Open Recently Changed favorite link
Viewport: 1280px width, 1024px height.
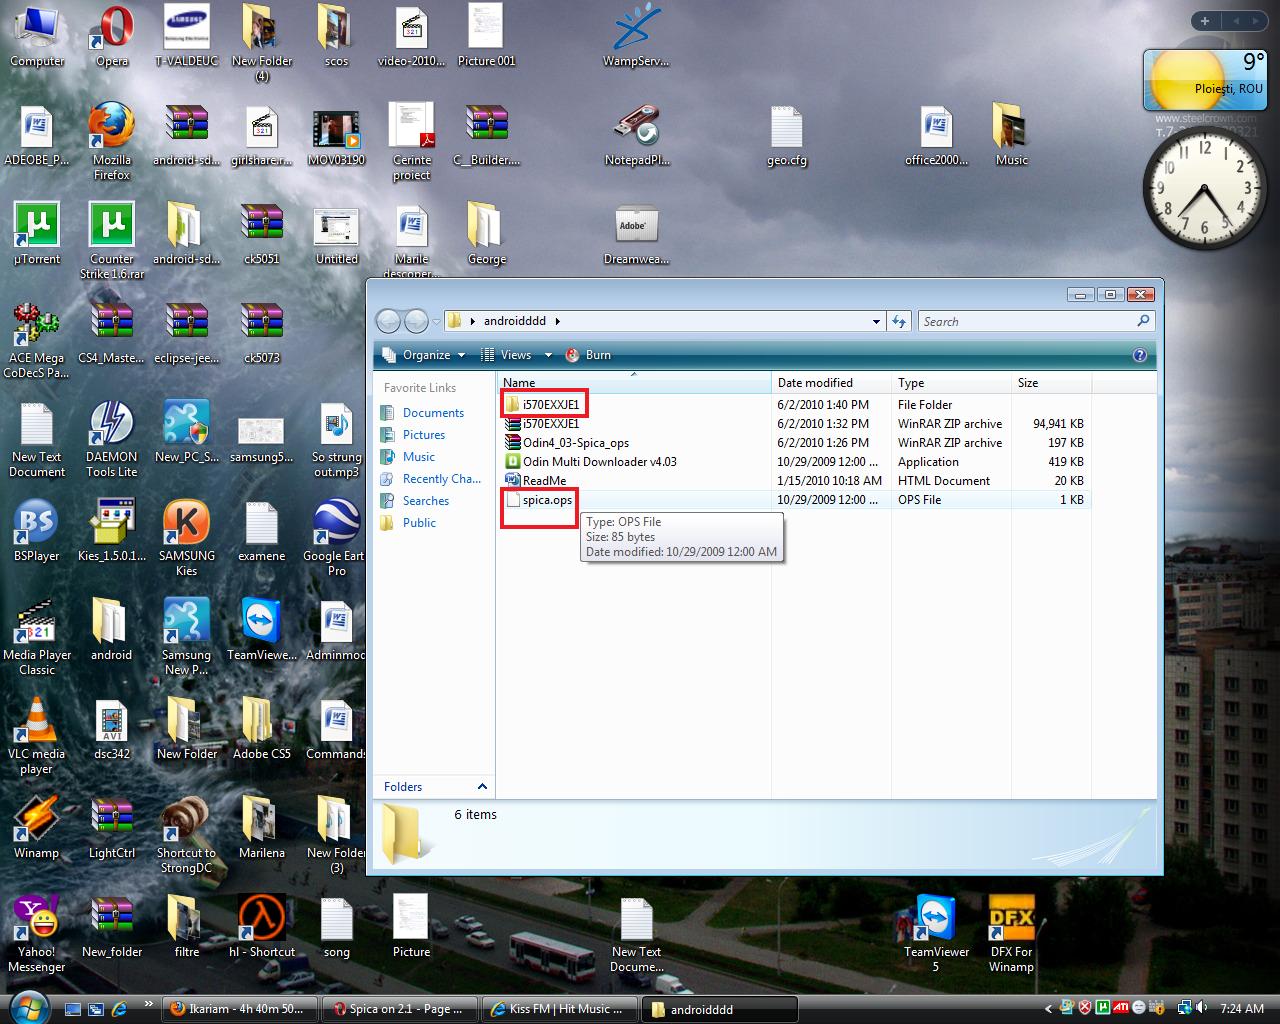point(441,479)
